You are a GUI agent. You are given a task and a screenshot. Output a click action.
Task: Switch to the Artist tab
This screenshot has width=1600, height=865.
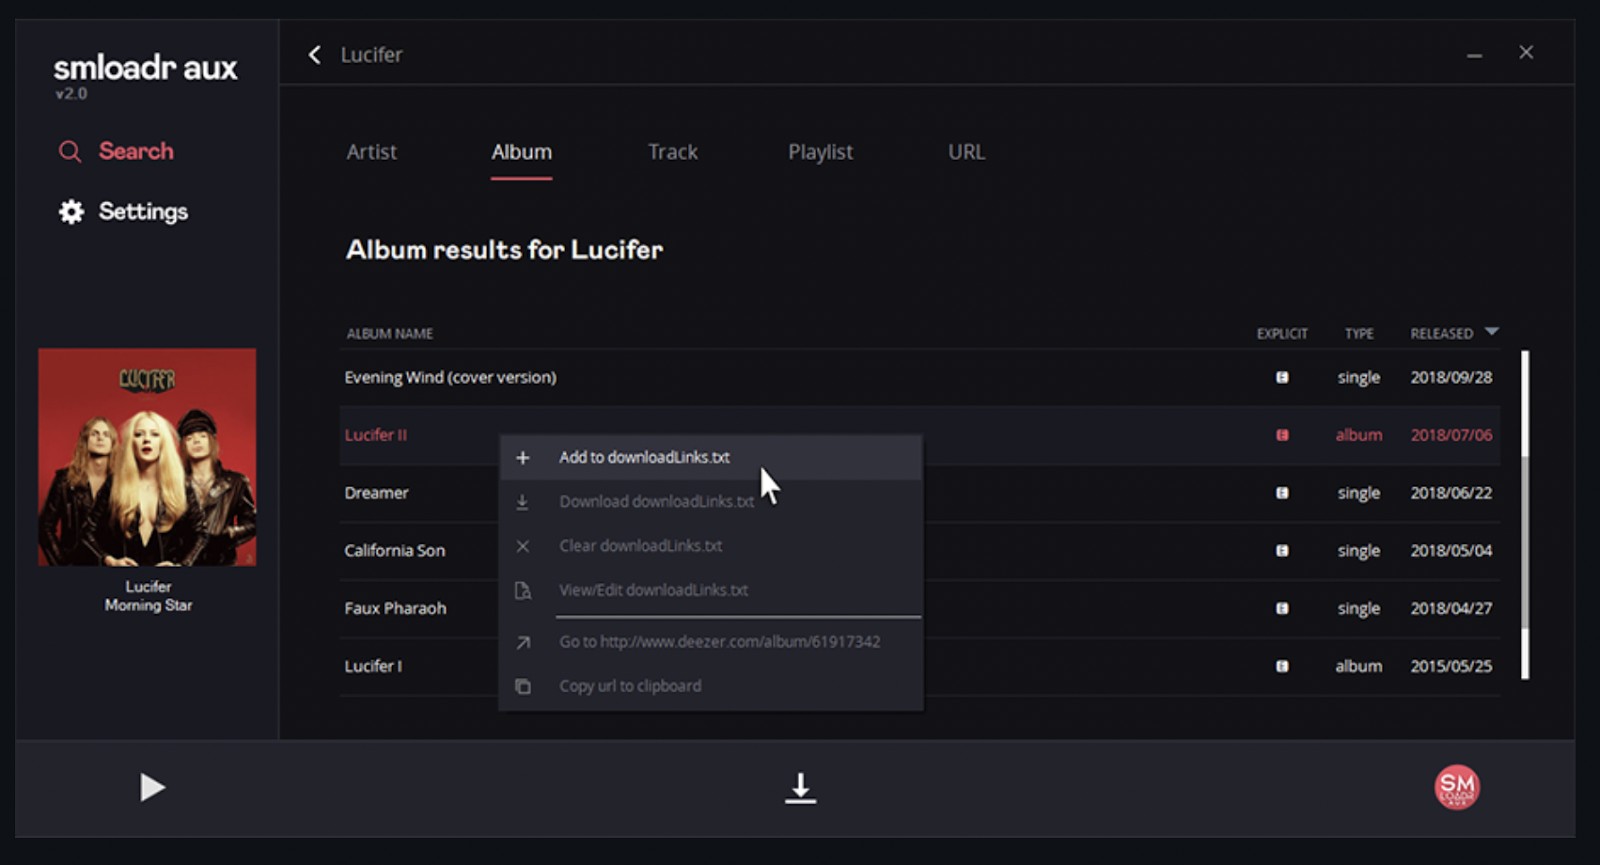pyautogui.click(x=371, y=152)
